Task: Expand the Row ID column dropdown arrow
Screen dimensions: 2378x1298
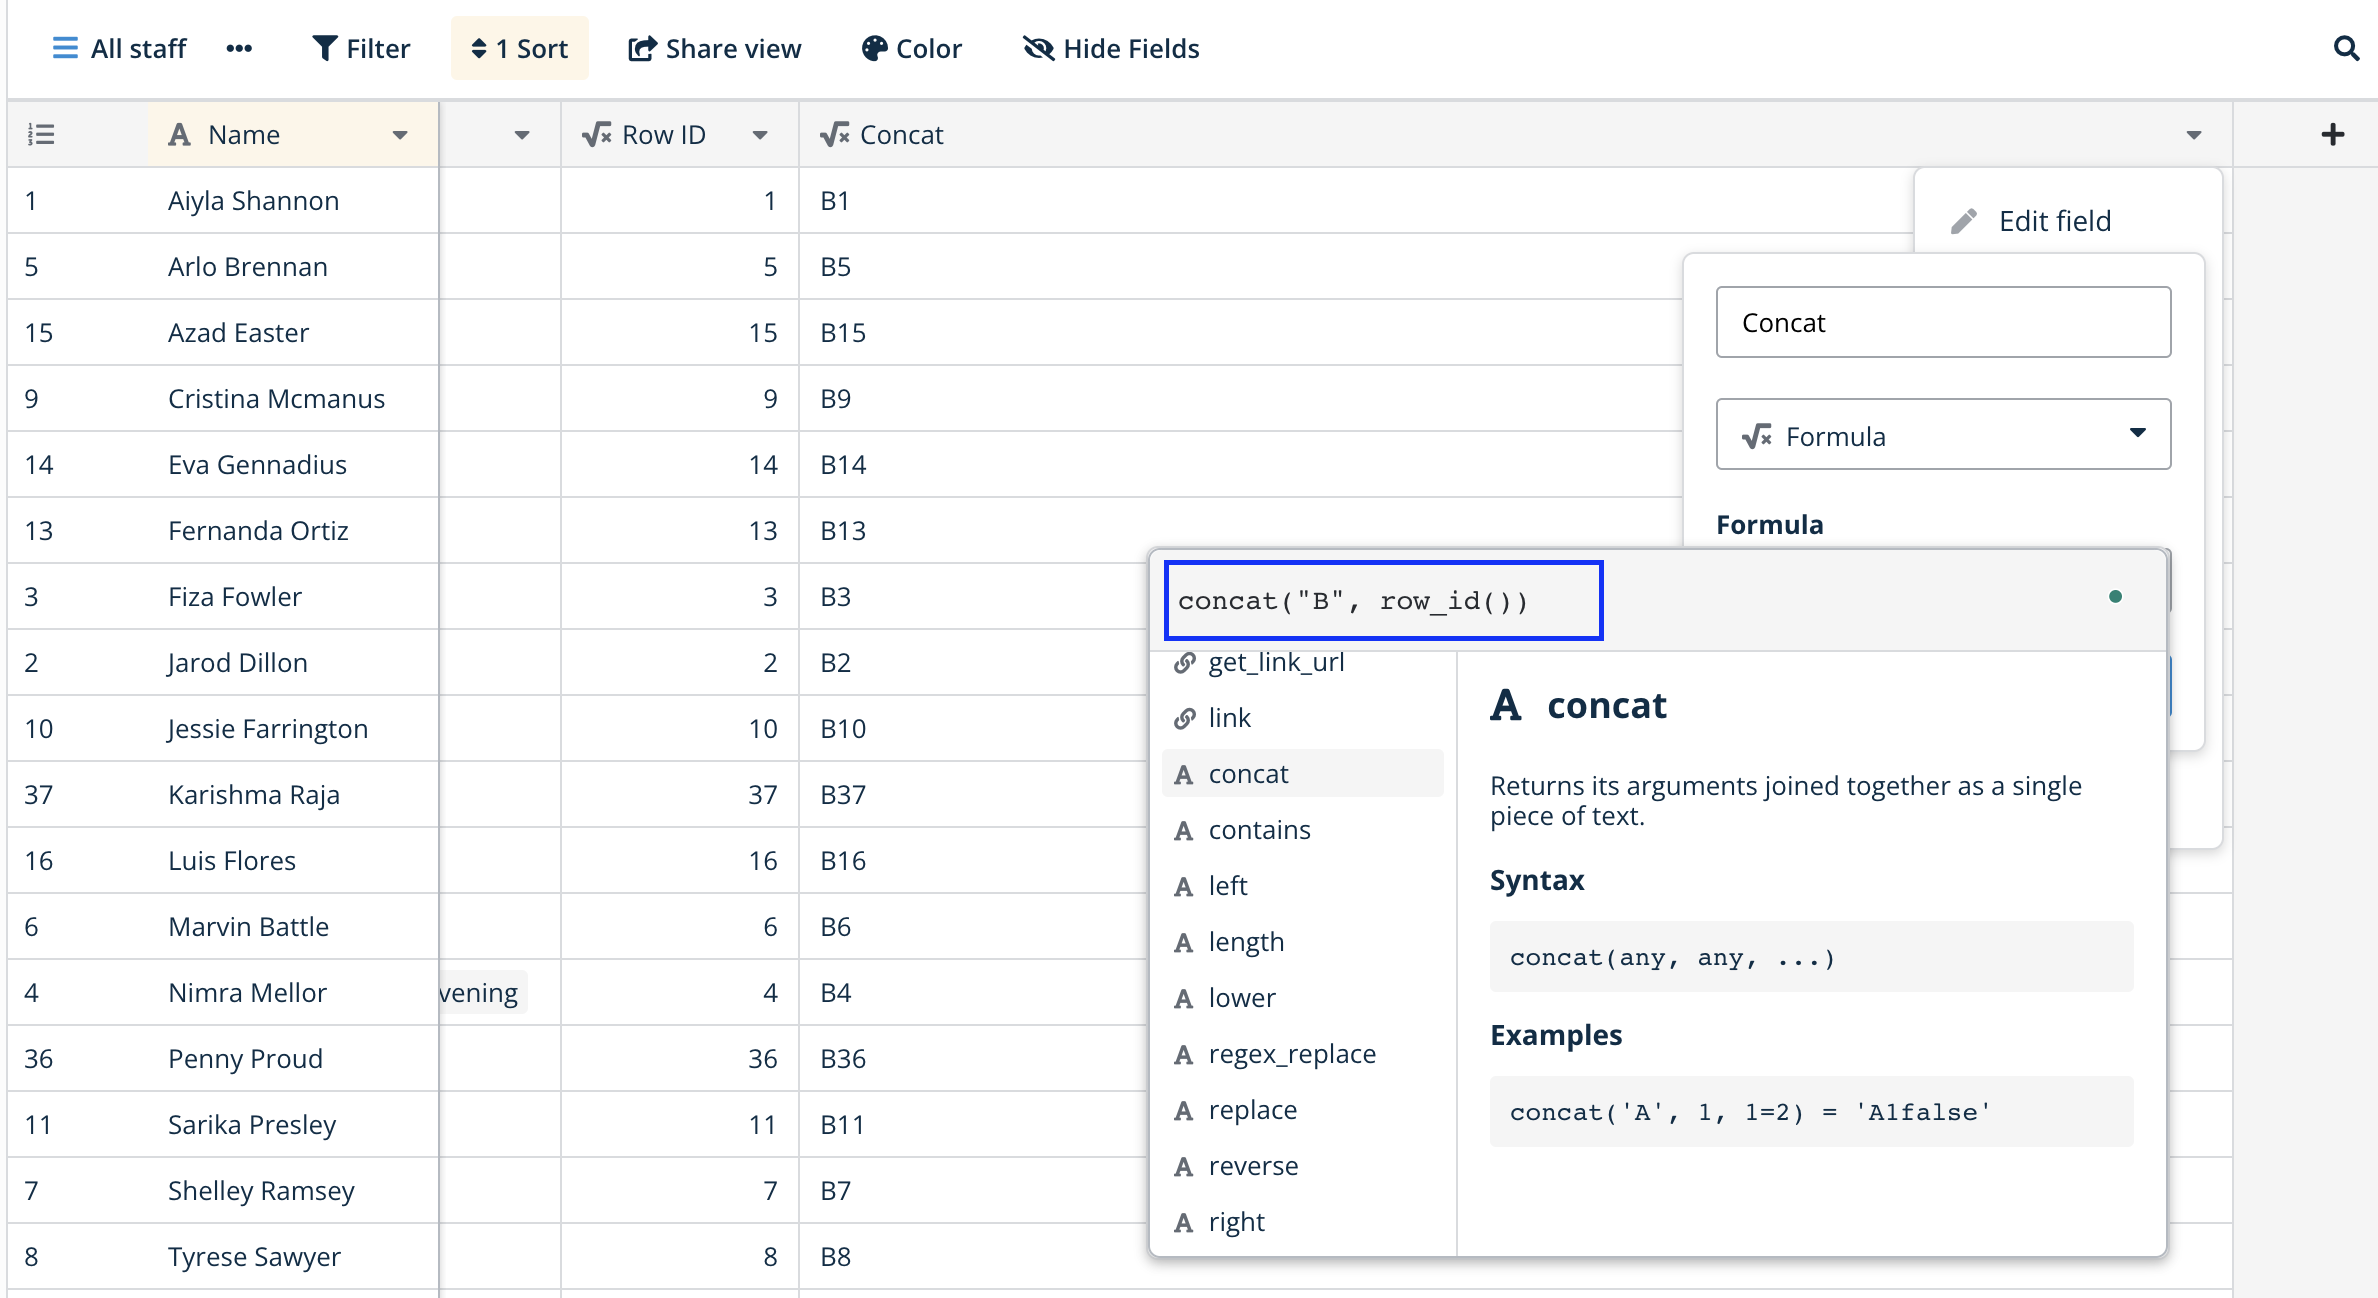Action: click(760, 135)
